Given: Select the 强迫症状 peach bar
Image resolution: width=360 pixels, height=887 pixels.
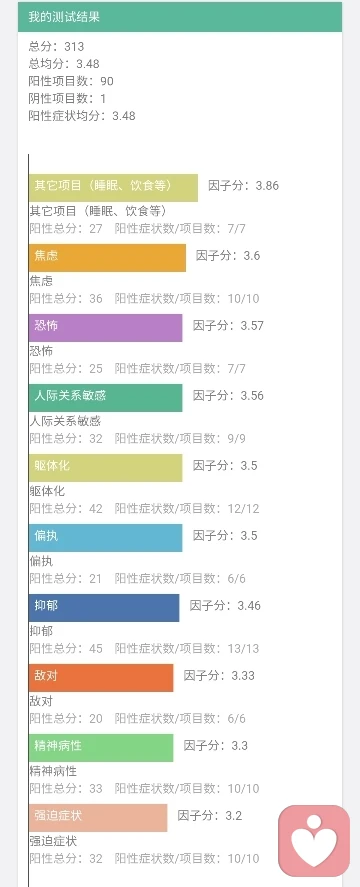Looking at the screenshot, I should pyautogui.click(x=98, y=818).
